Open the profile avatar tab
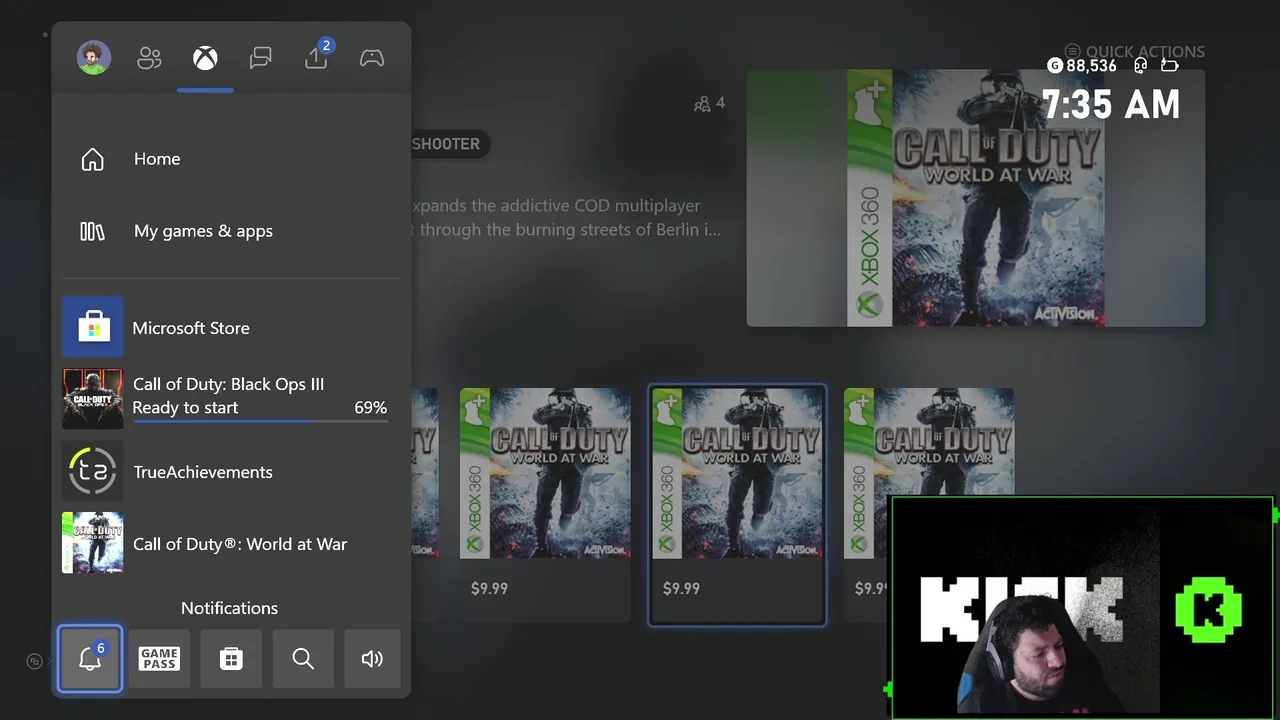The image size is (1280, 720). (93, 58)
